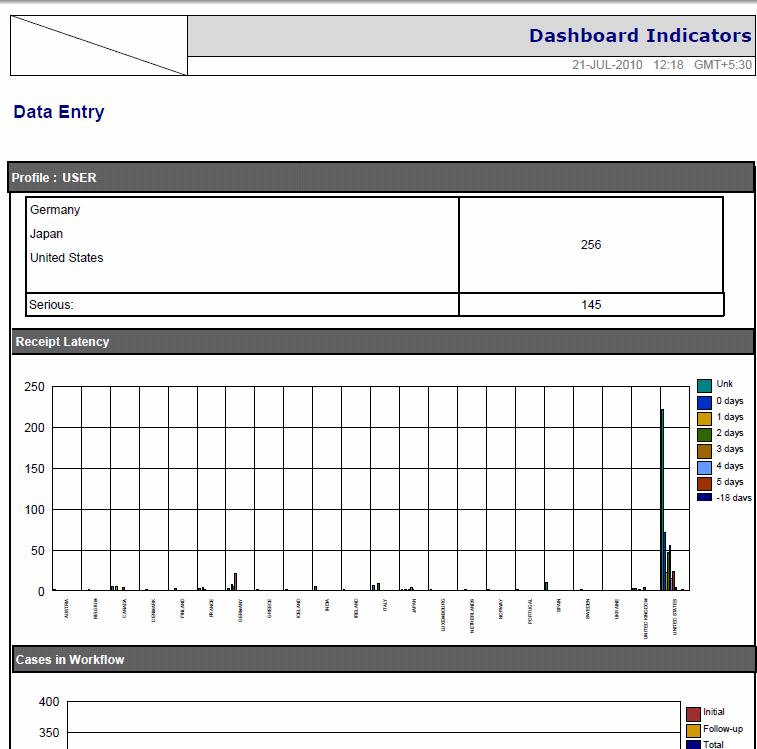Click the 250 axis value
The height and width of the screenshot is (749, 757).
(34, 387)
